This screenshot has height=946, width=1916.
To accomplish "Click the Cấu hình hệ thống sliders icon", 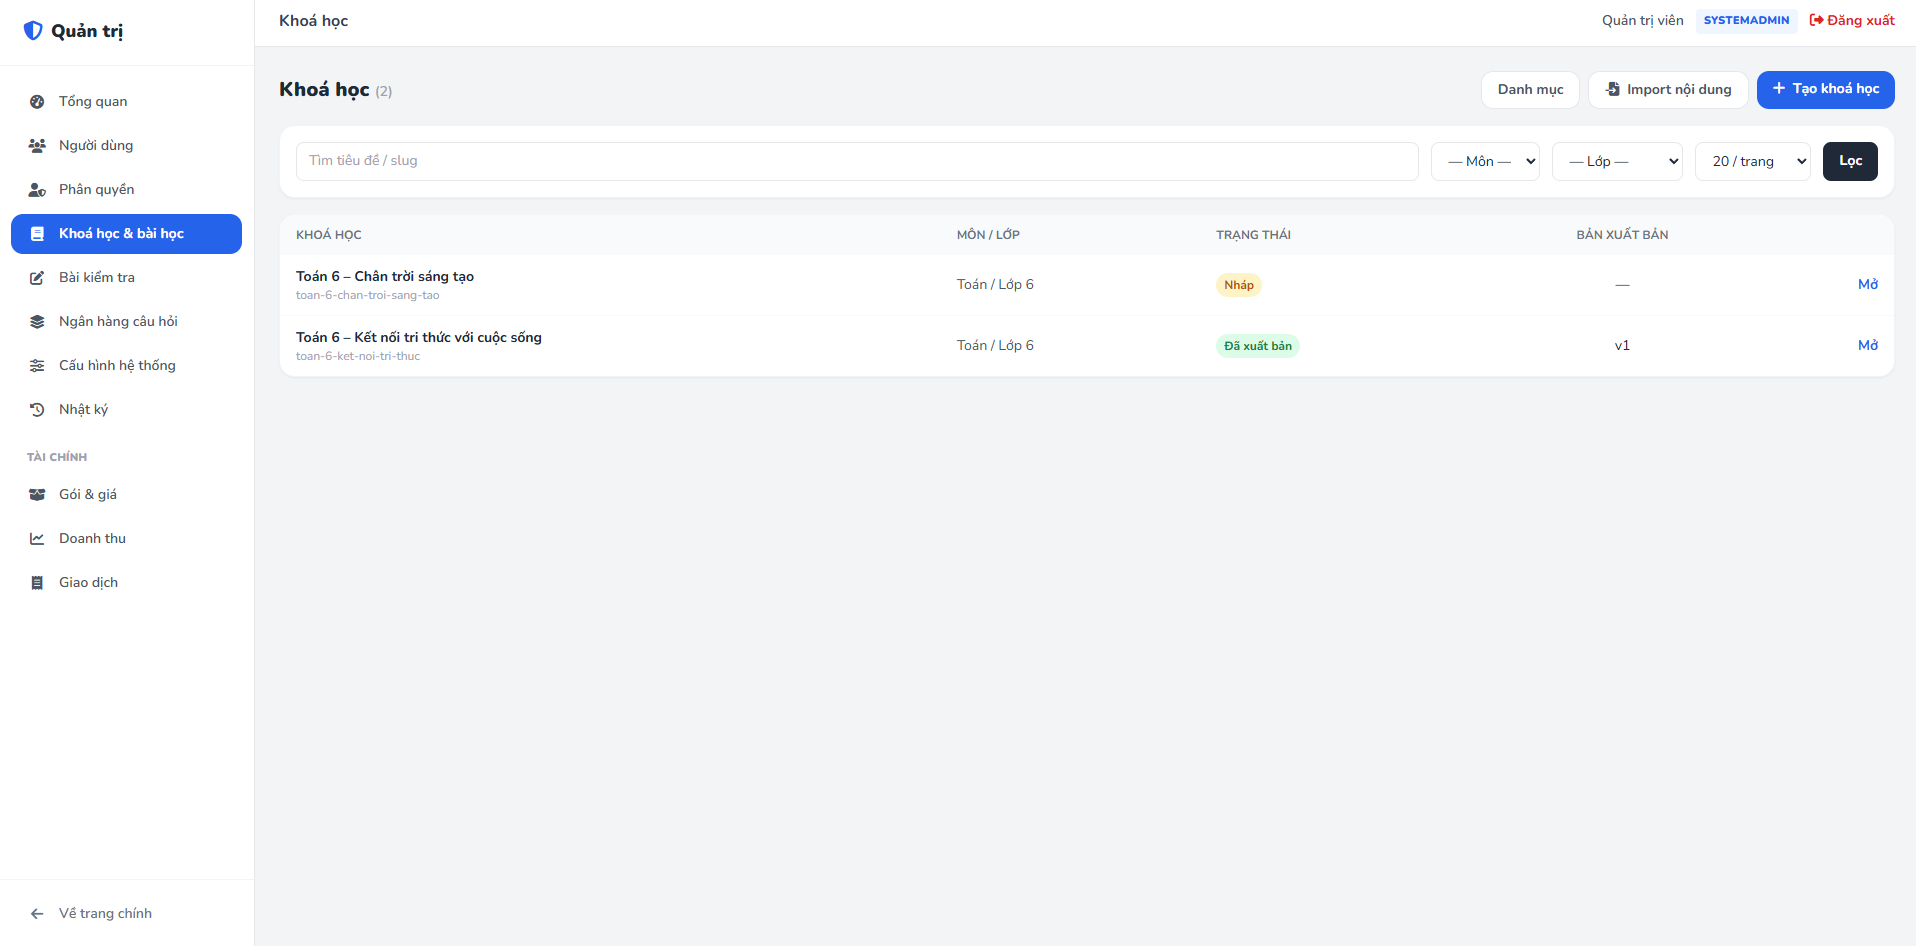I will (x=37, y=366).
